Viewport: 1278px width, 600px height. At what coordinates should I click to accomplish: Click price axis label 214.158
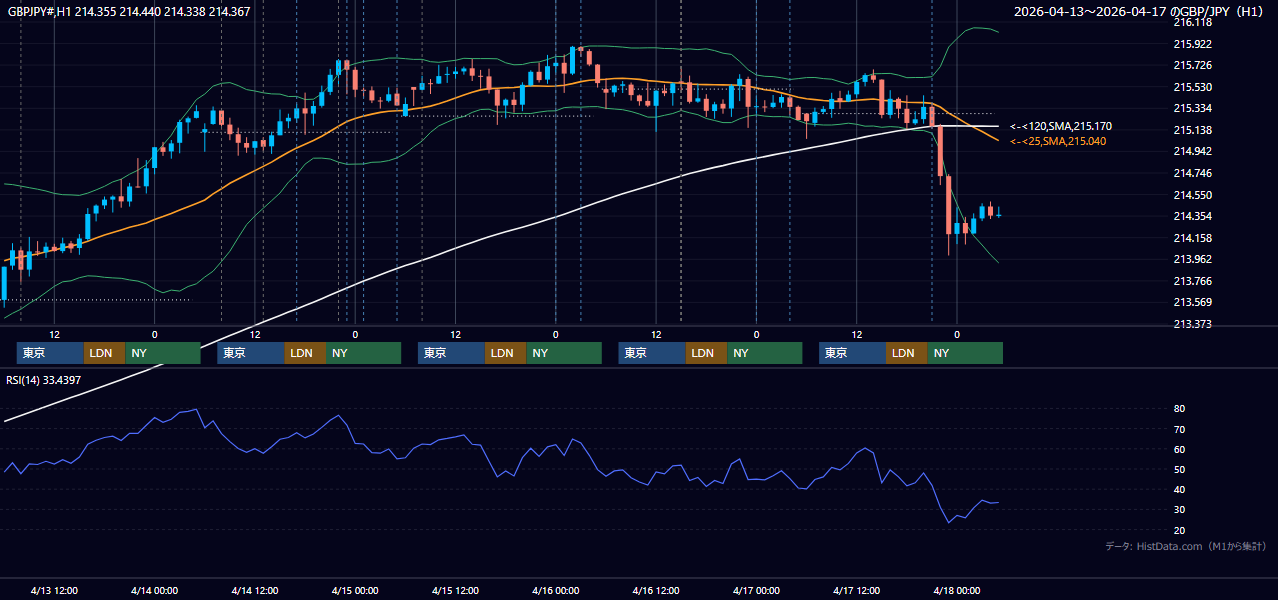click(x=1192, y=238)
